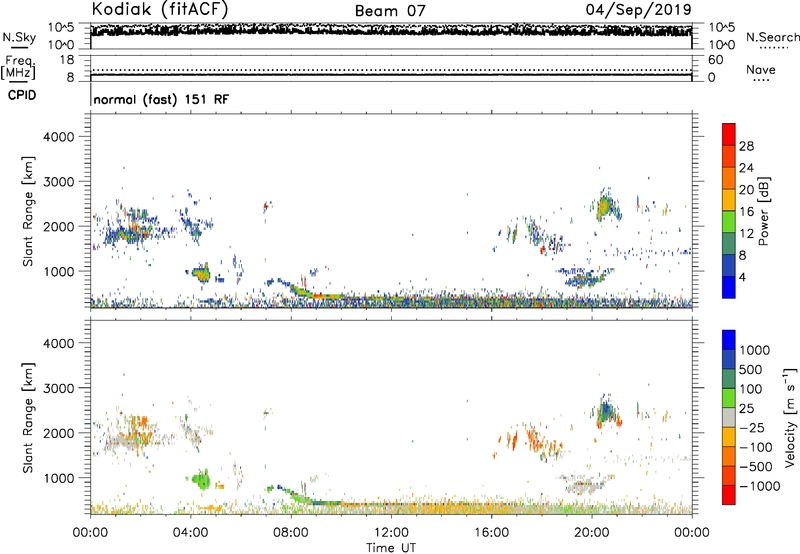Click the '18' tick on the frequency axis
Screen dimensions: 800x554
[67, 60]
